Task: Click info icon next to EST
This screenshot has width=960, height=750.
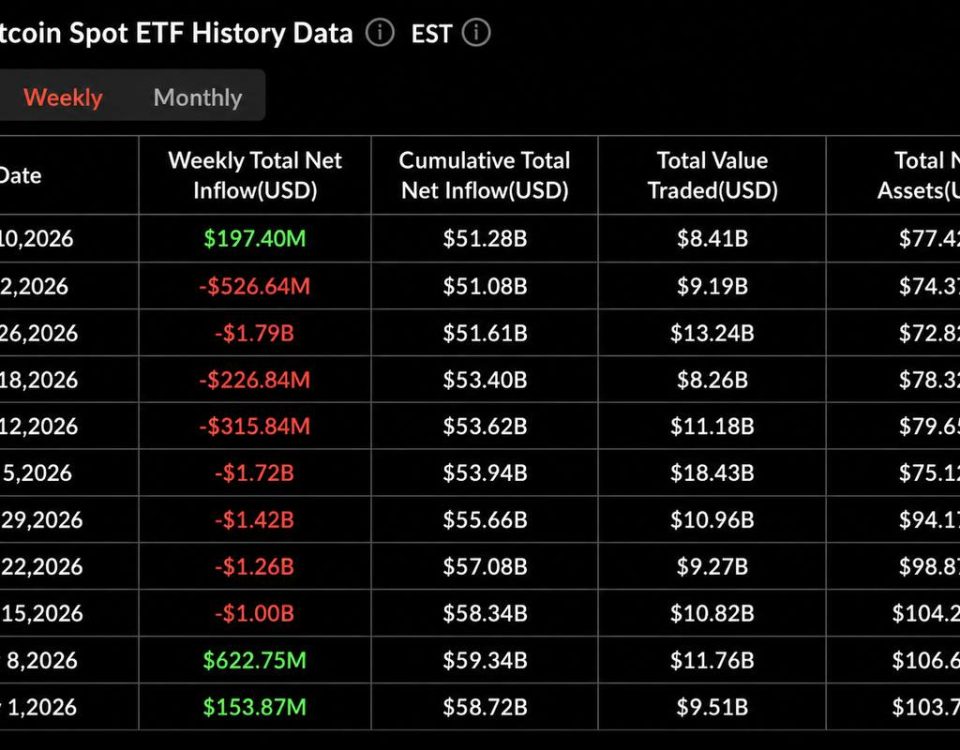Action: [476, 32]
